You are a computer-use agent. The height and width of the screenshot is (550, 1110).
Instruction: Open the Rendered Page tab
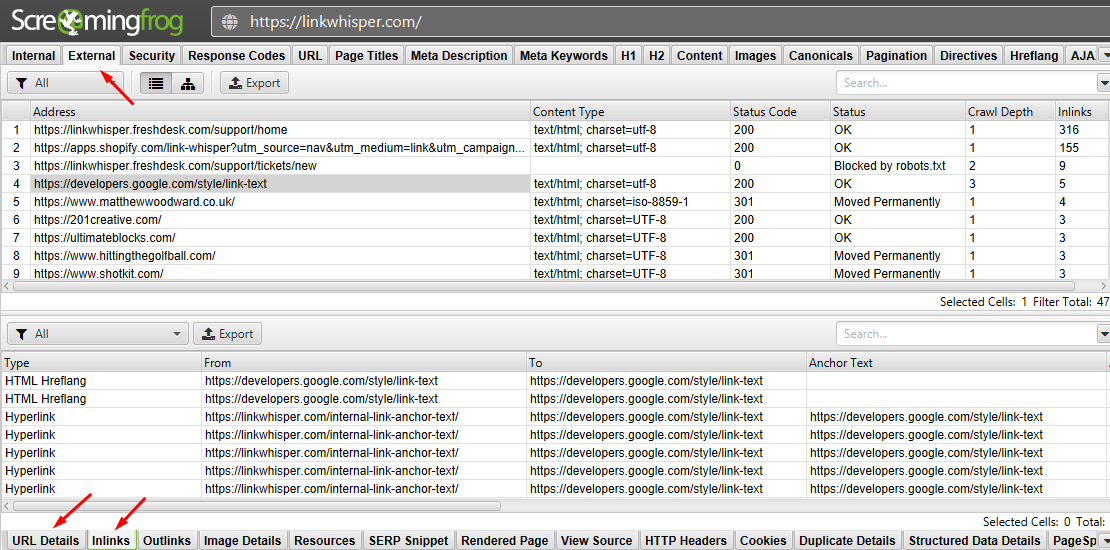(505, 540)
